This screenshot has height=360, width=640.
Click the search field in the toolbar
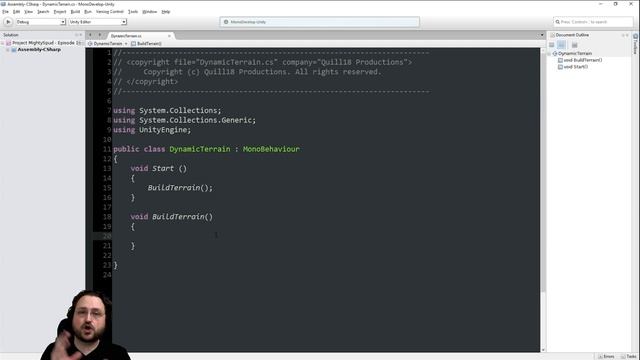coord(593,22)
